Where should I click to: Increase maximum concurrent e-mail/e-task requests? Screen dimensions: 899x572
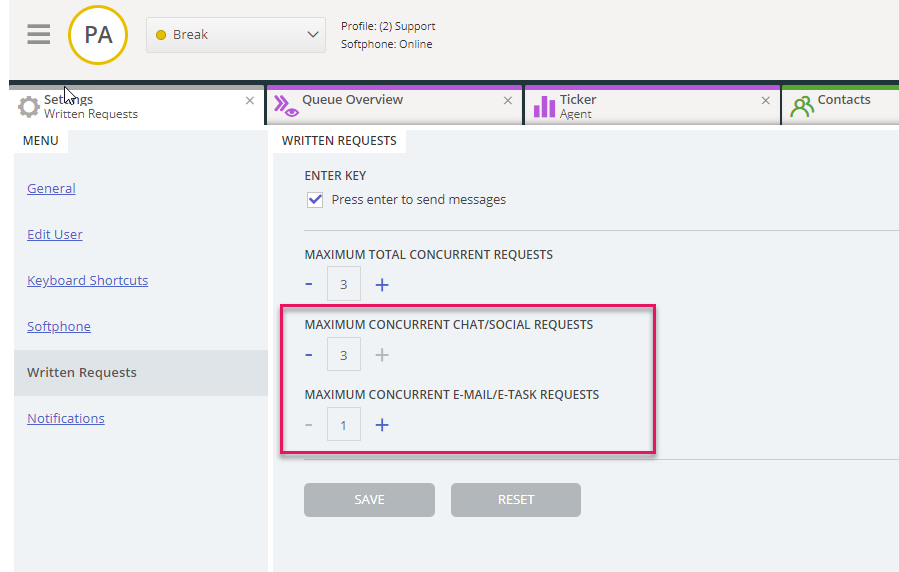(x=381, y=425)
